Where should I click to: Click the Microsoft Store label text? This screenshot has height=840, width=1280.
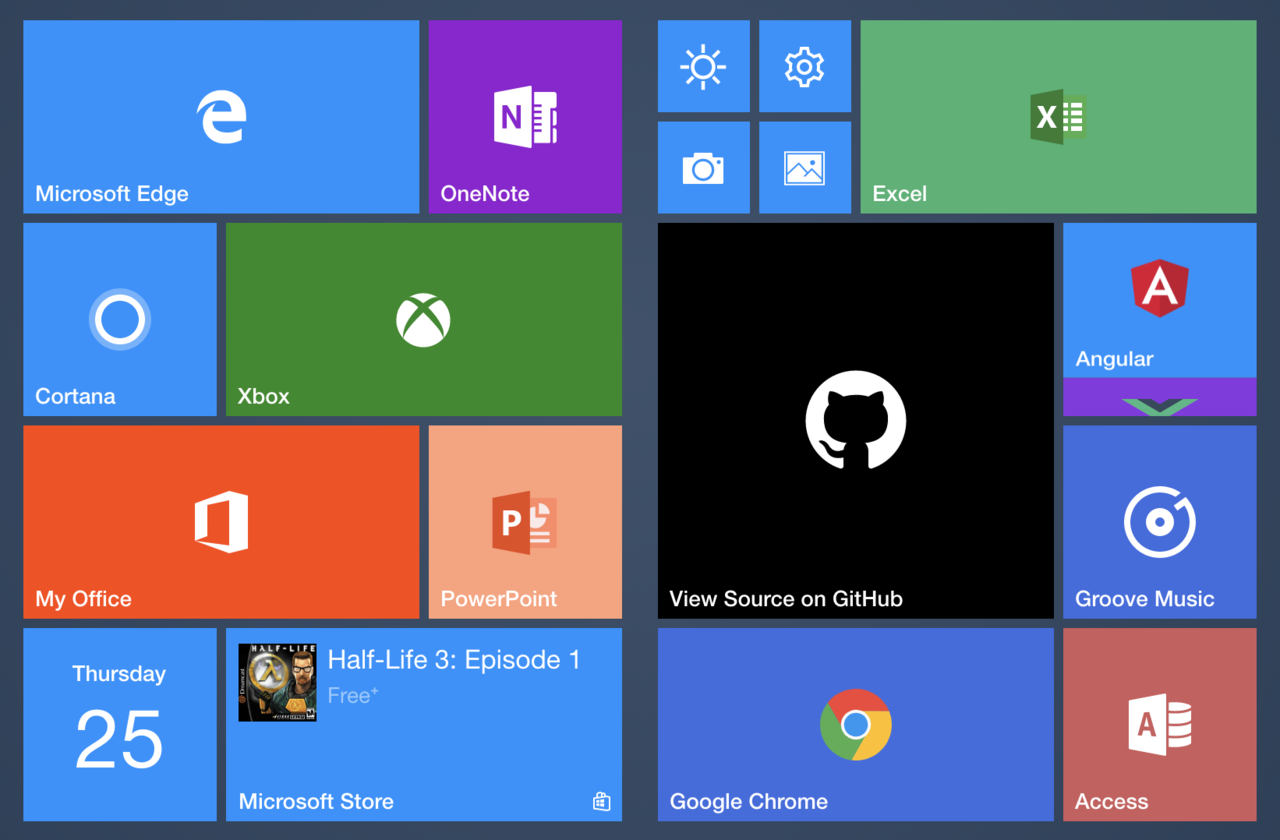pos(316,801)
